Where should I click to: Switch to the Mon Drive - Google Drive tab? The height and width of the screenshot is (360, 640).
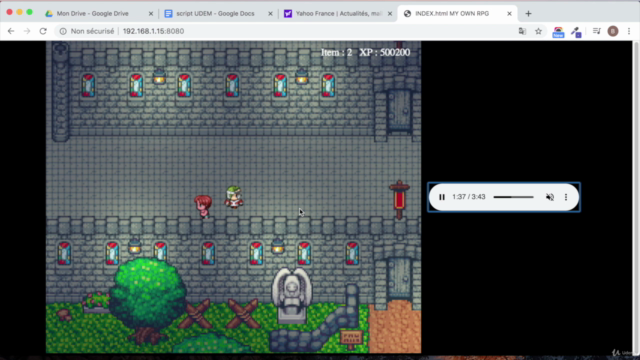(98, 13)
